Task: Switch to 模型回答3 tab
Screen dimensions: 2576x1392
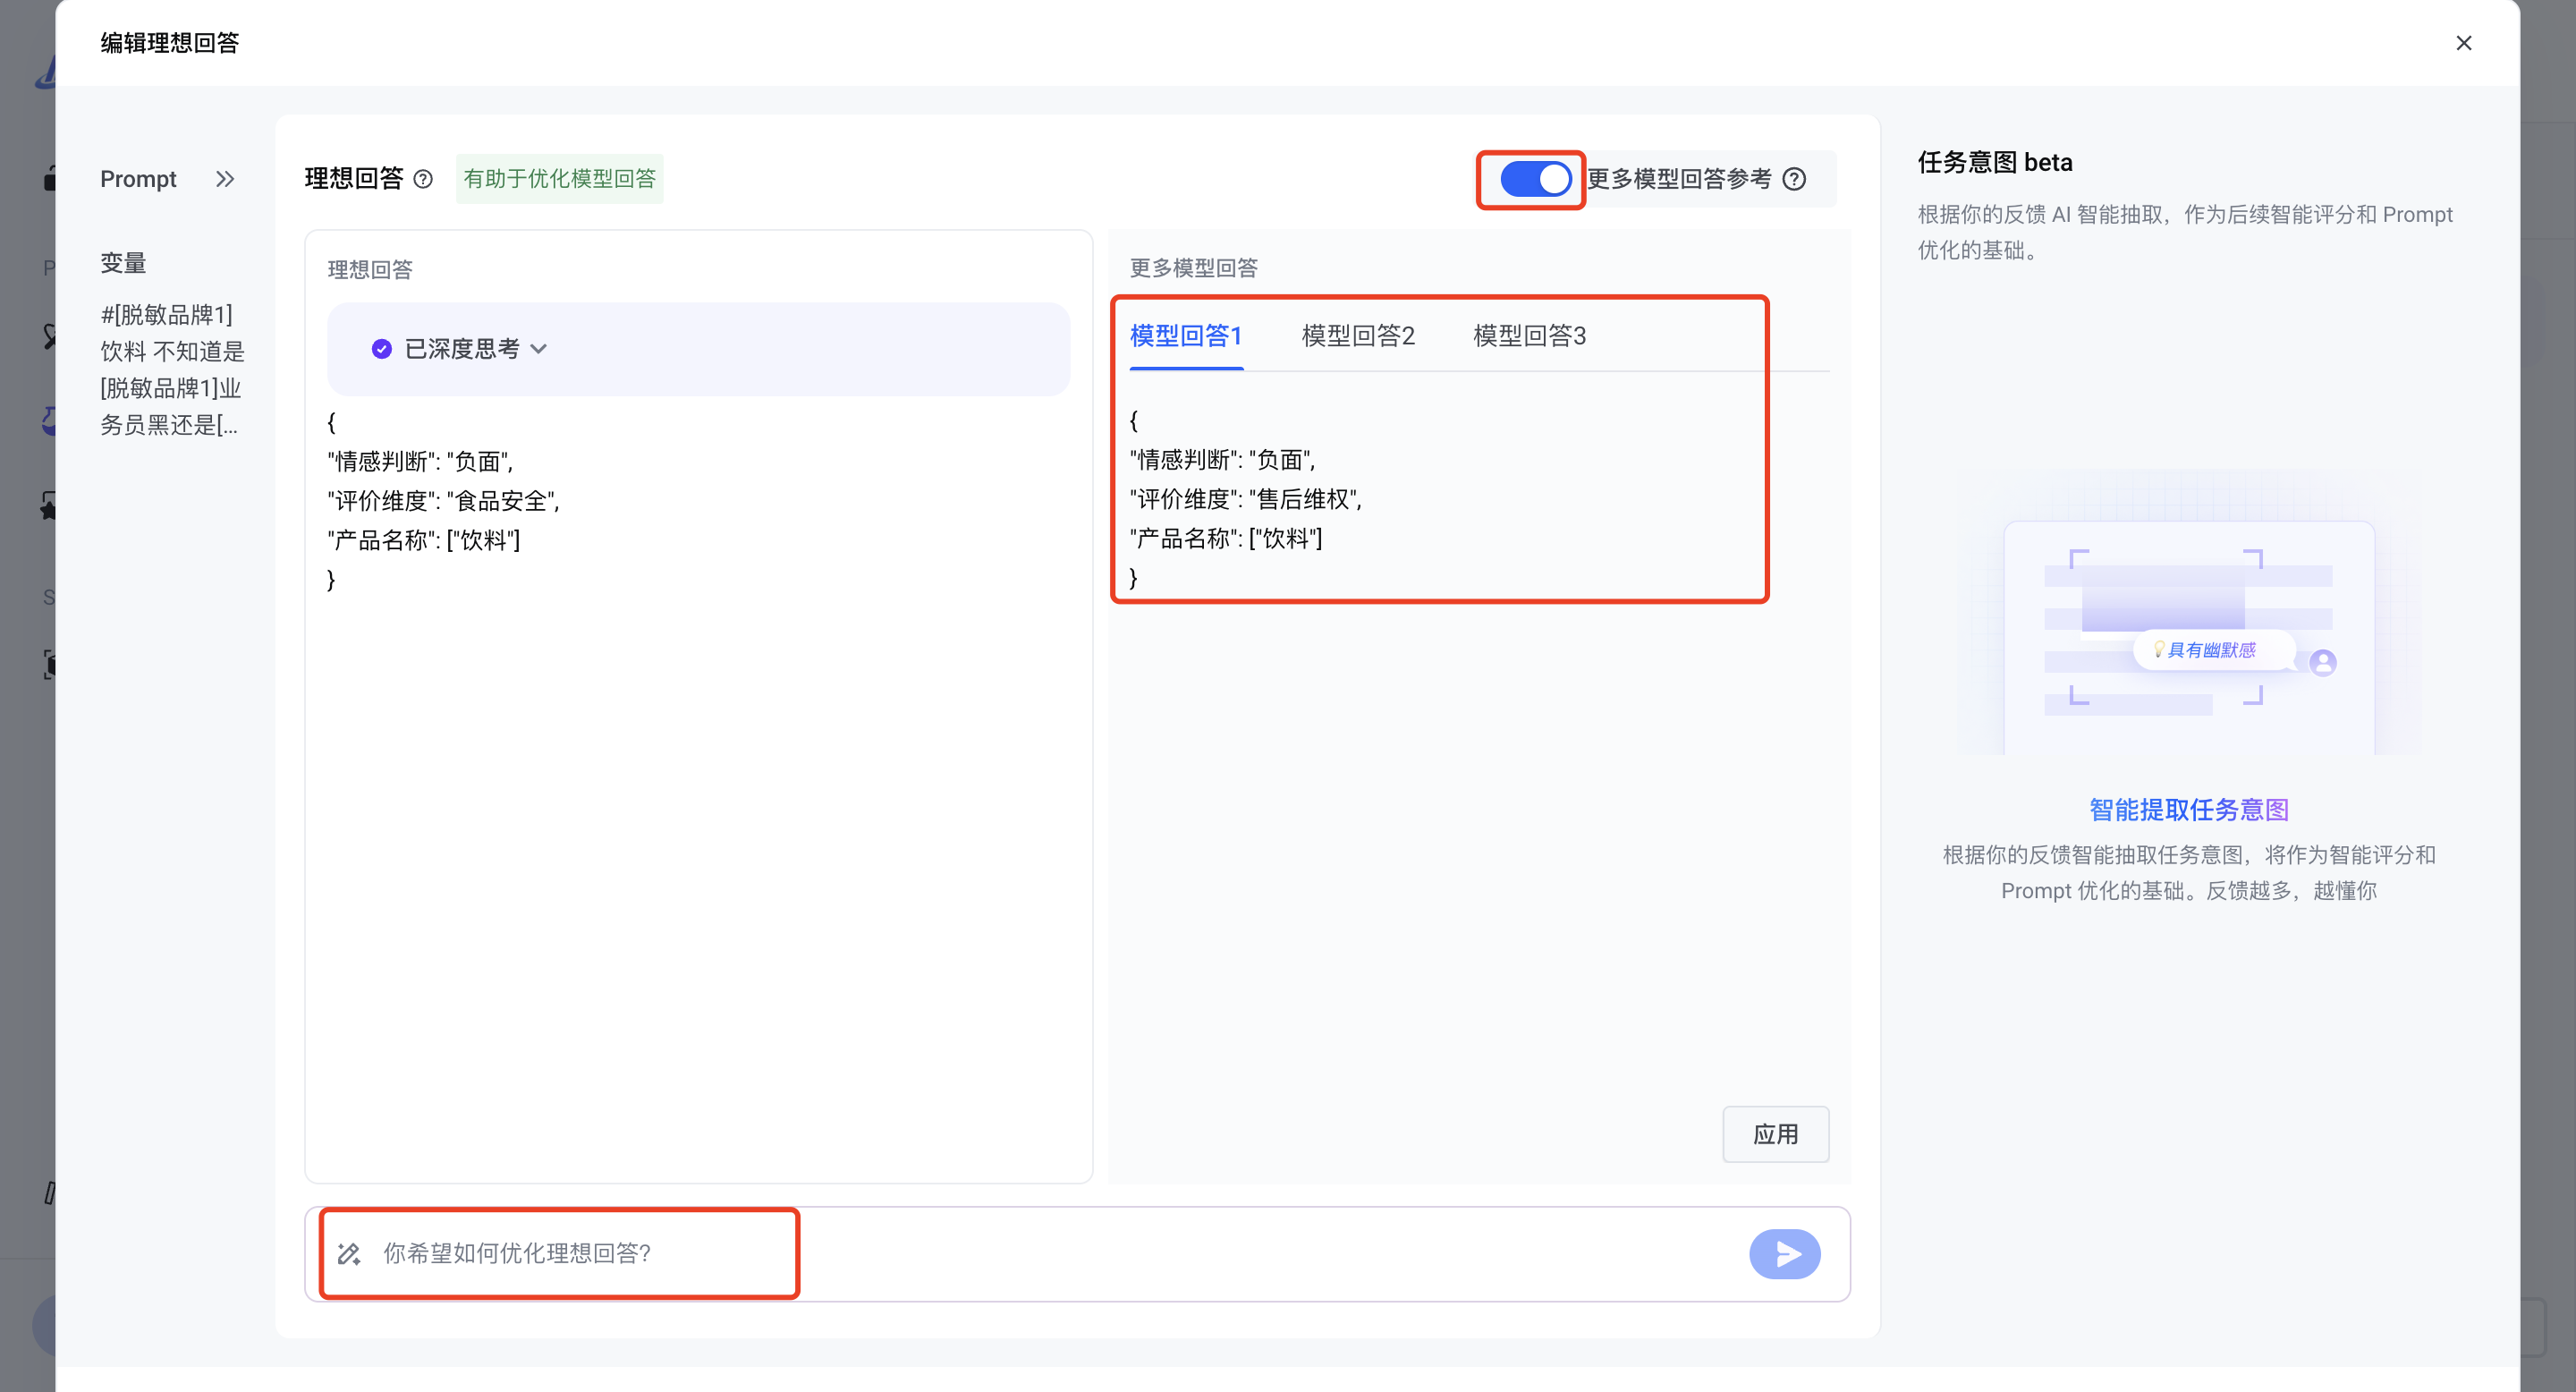Action: [x=1529, y=336]
